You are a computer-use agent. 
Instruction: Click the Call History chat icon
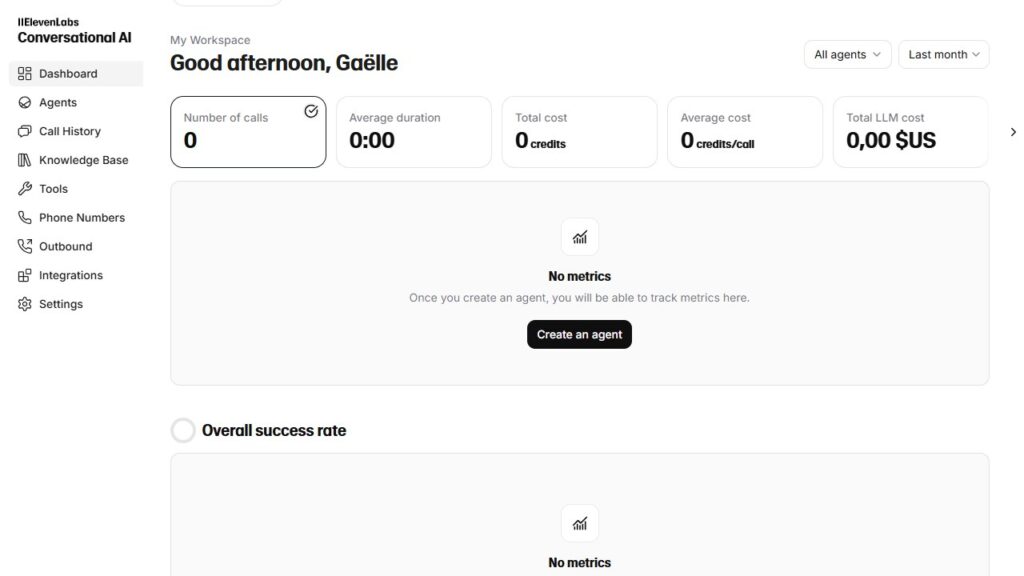click(24, 131)
